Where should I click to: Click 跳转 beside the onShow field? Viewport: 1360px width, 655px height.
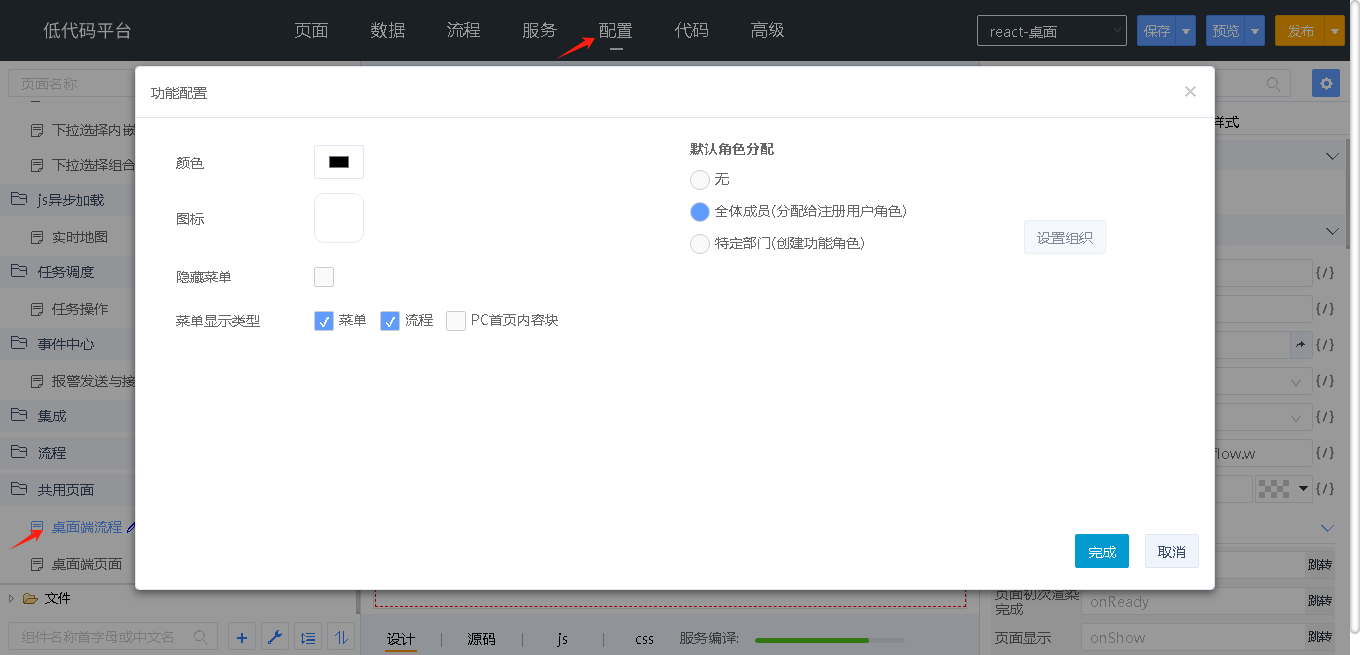pos(1320,638)
